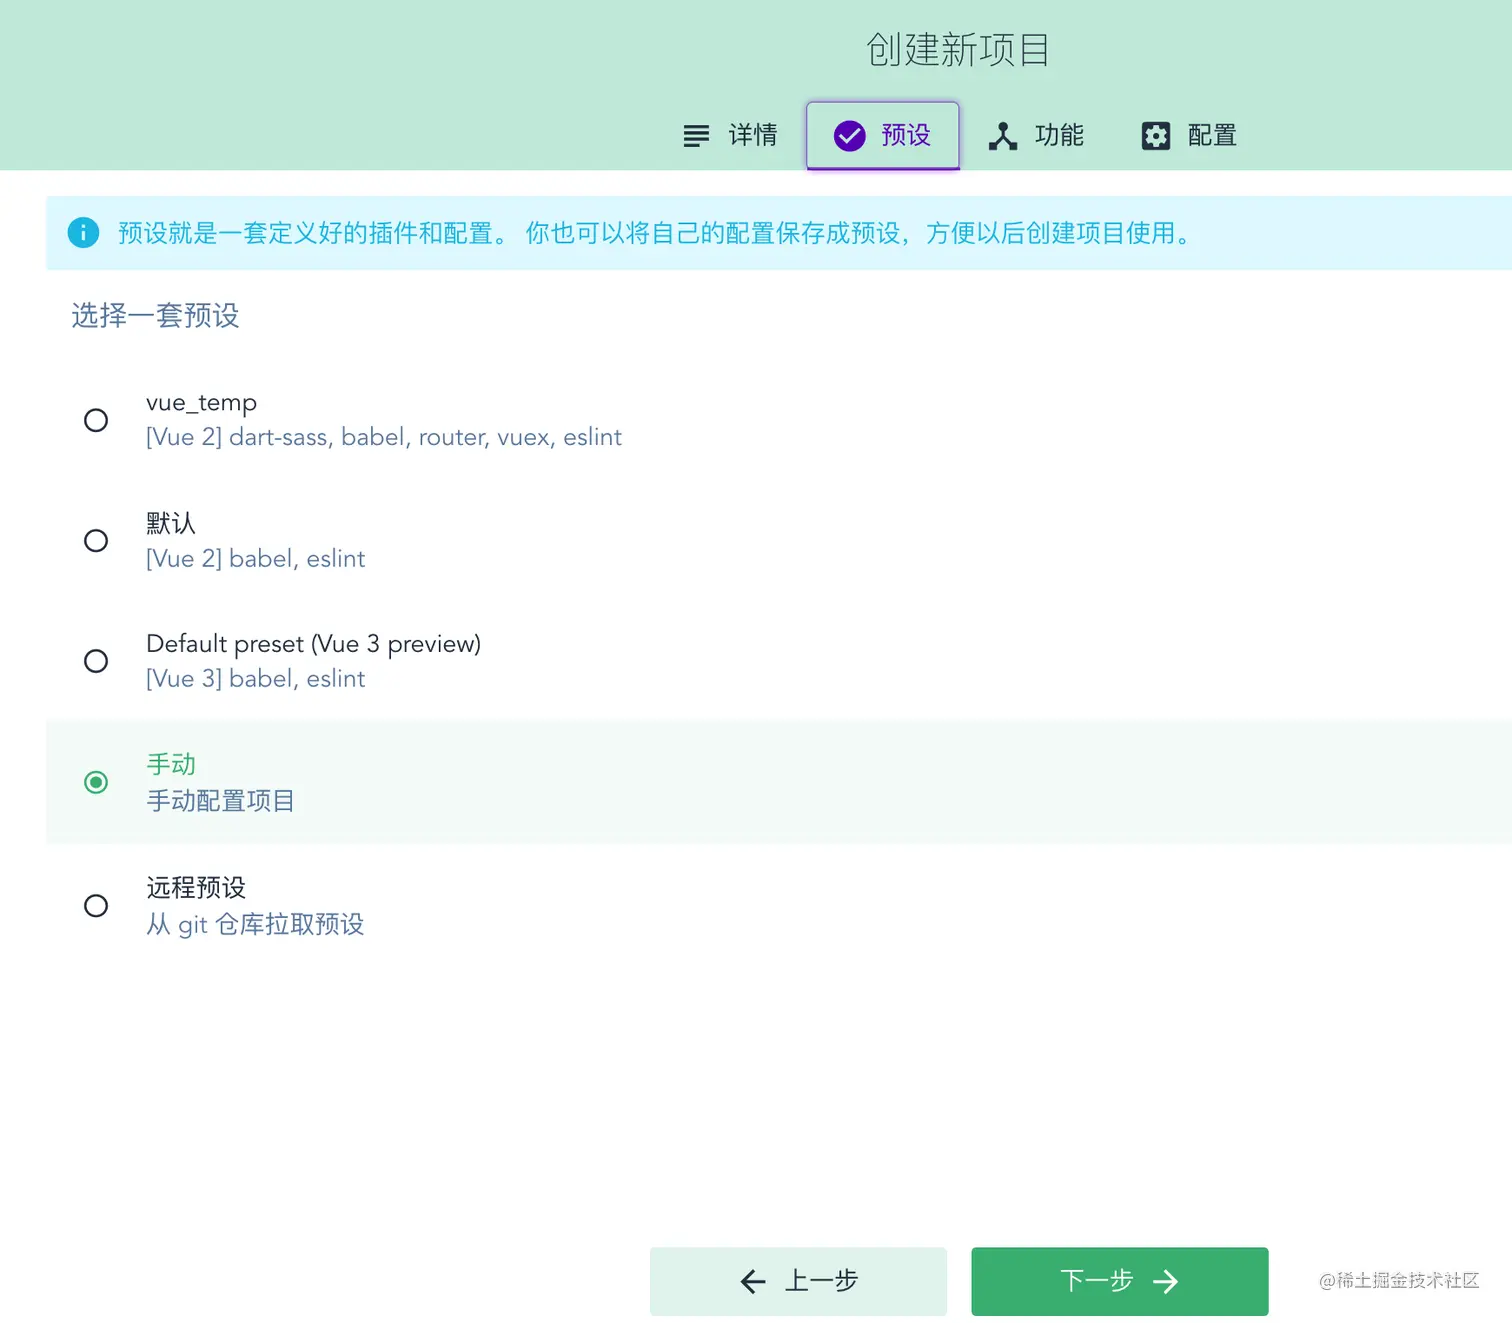The width and height of the screenshot is (1512, 1323).
Task: Click the checkmark icon on 预设 tab
Action: point(850,136)
